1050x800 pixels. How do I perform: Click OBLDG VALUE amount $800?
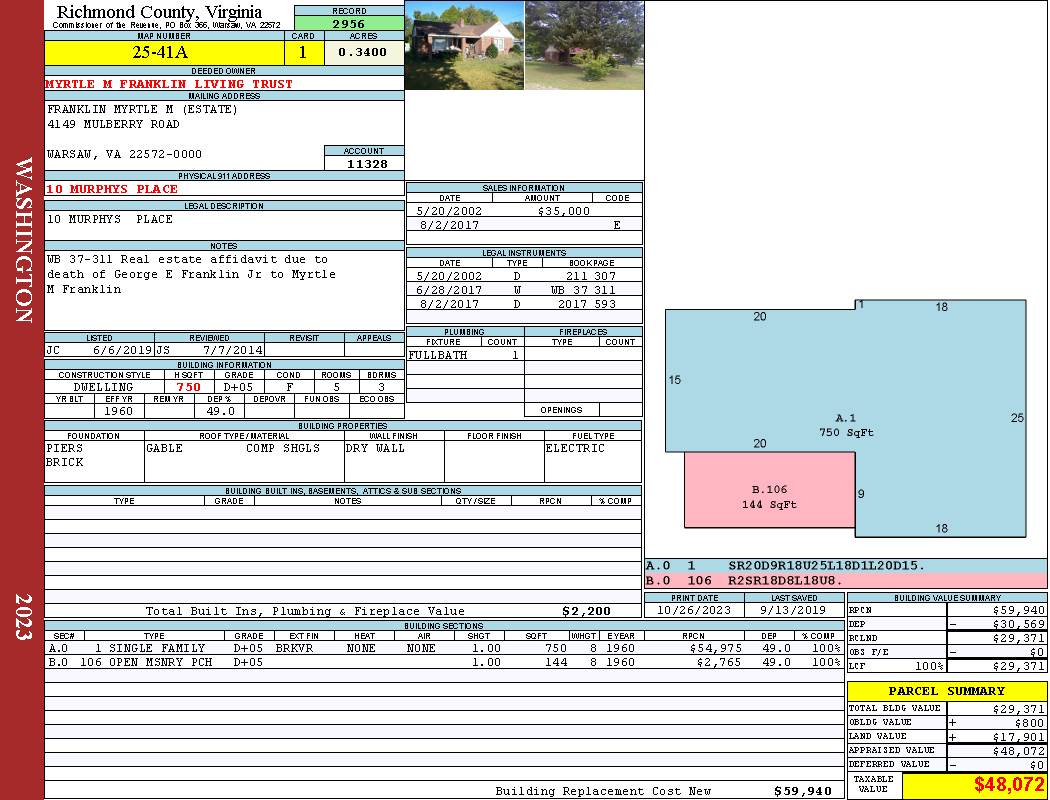1029,722
